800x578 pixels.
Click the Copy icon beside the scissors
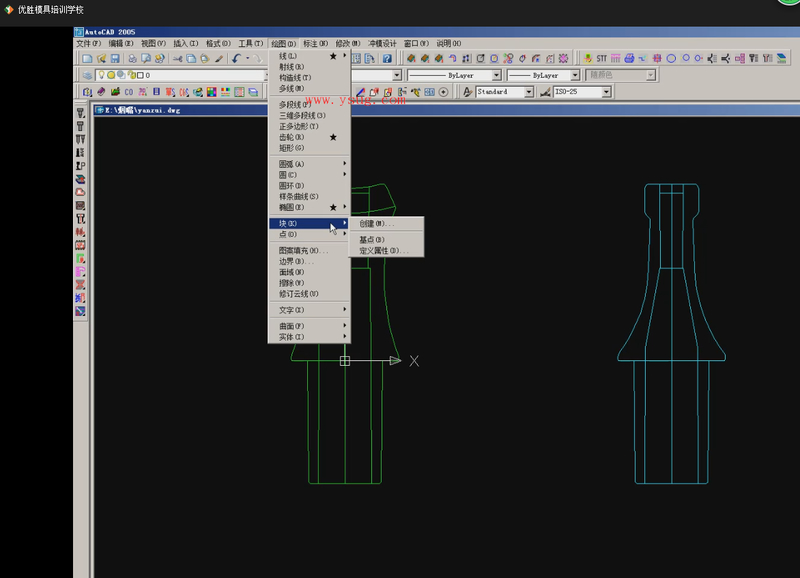click(191, 59)
